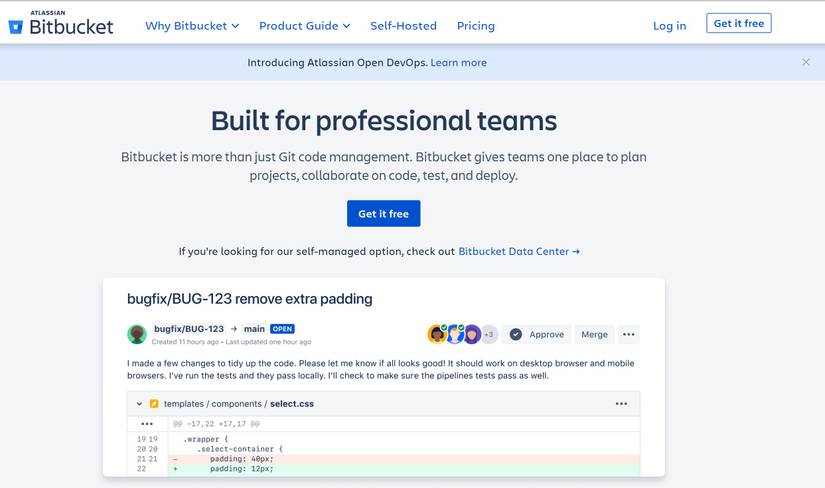Click the second reviewer avatar
This screenshot has height=488, width=825.
click(x=454, y=334)
